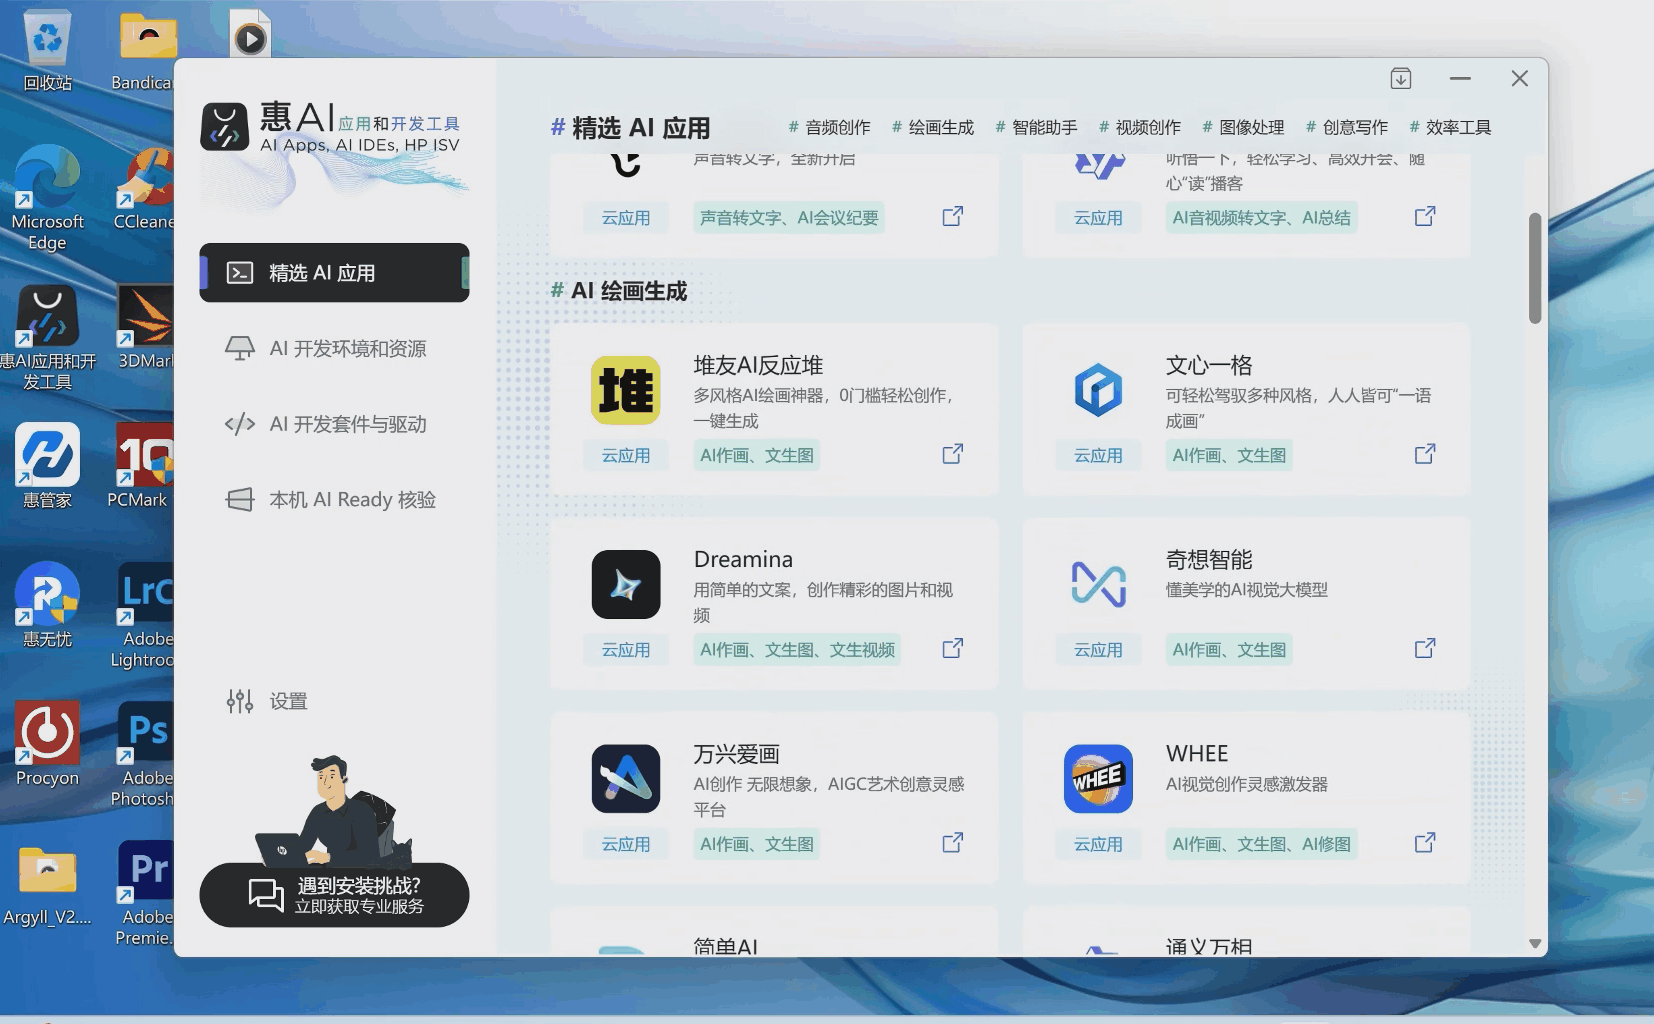
Task: Open external link for WHEE
Action: (x=1425, y=842)
